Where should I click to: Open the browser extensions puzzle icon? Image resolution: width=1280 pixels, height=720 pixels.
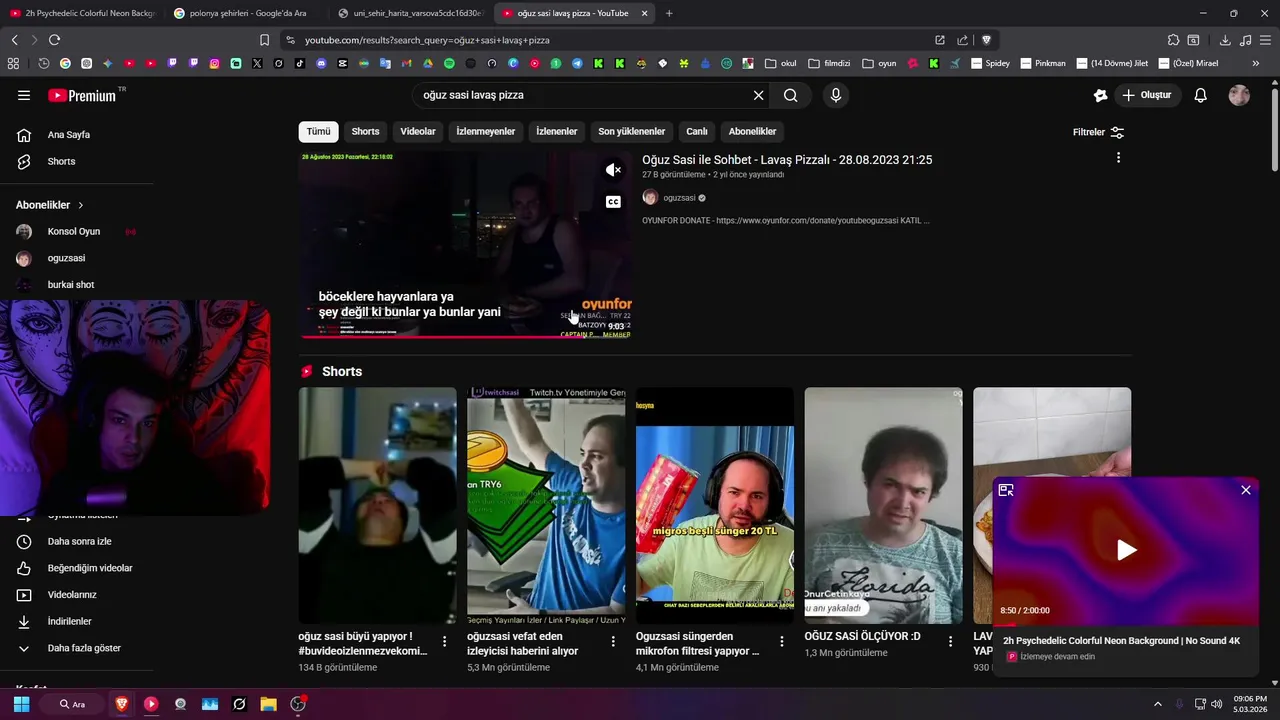coord(1173,40)
